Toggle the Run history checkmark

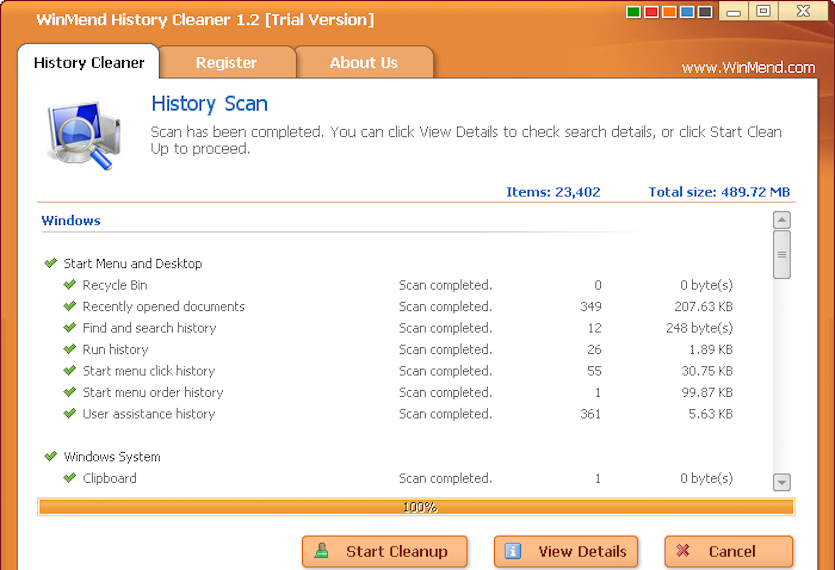70,349
